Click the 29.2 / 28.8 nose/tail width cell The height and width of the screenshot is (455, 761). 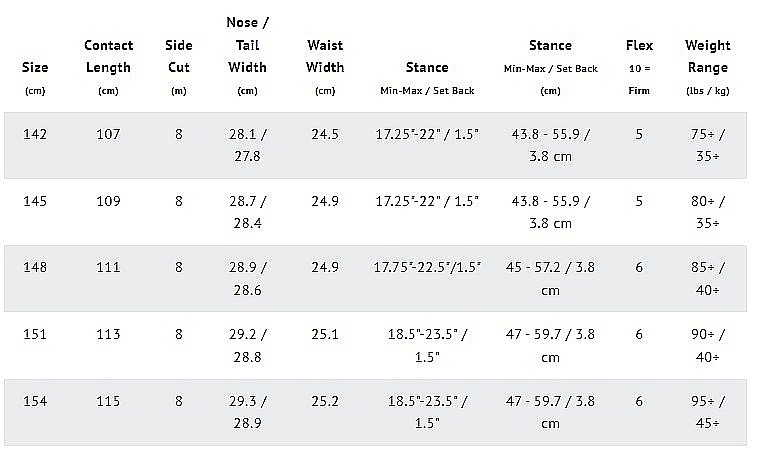pyautogui.click(x=247, y=345)
